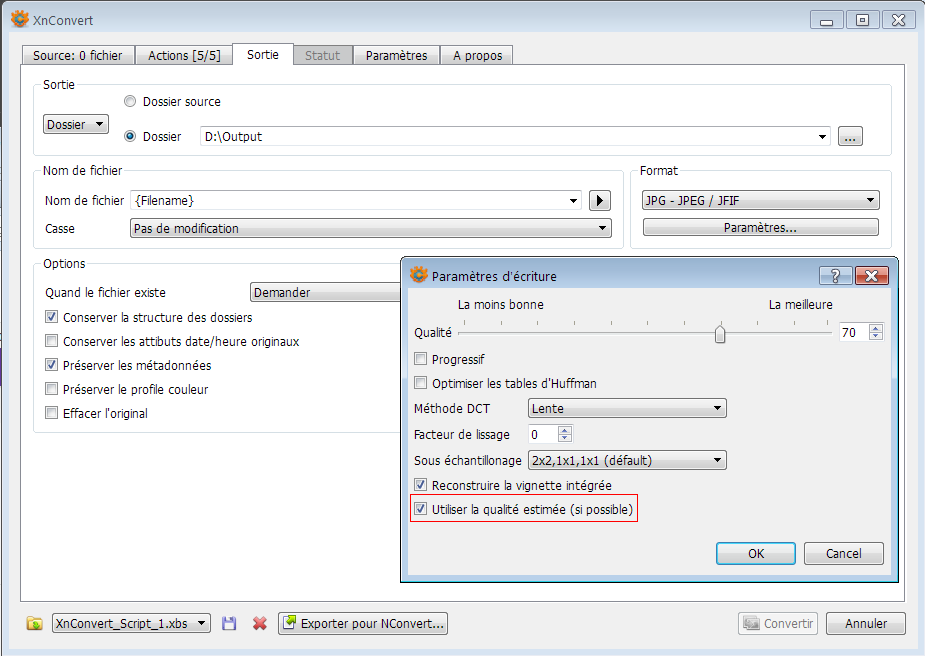Open the A propos tab
Image resolution: width=925 pixels, height=656 pixels.
[477, 55]
